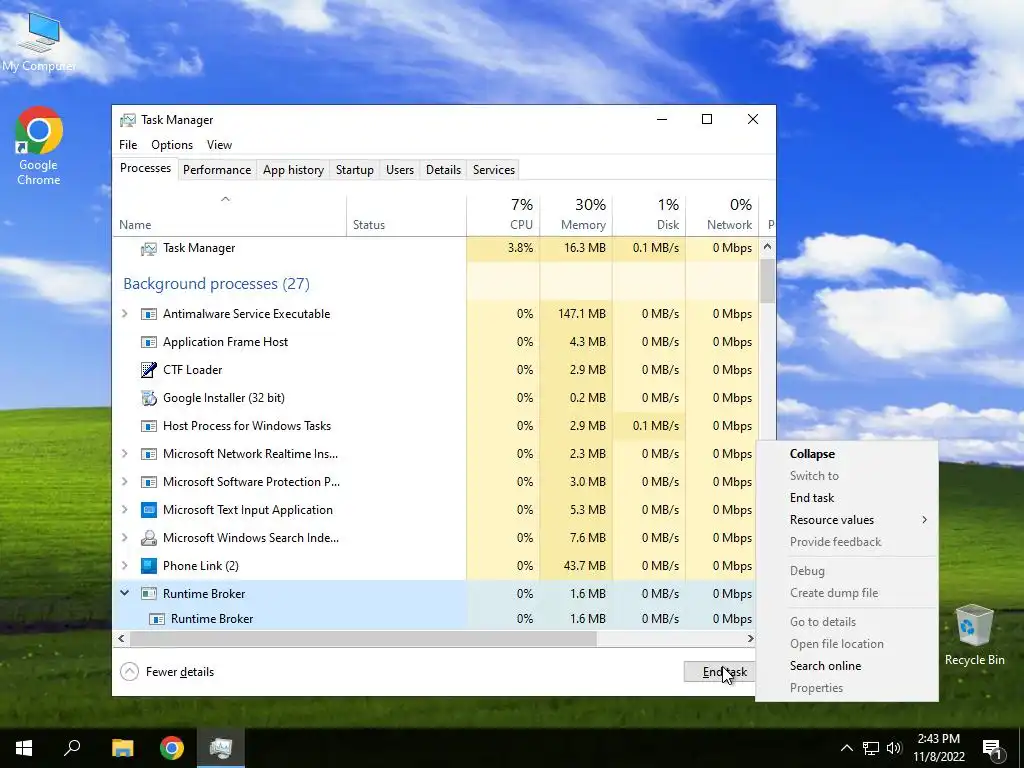Sort by the Name column header
The image size is (1024, 768).
229,216
